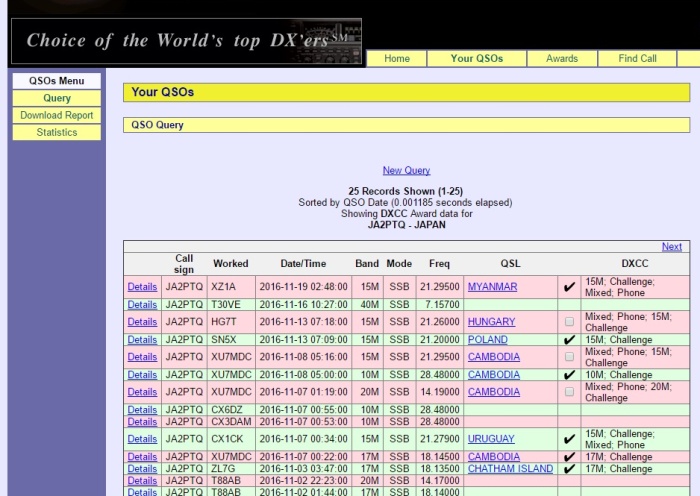This screenshot has width=700, height=496.
Task: Click the QSO Query section bar
Action: (x=406, y=125)
